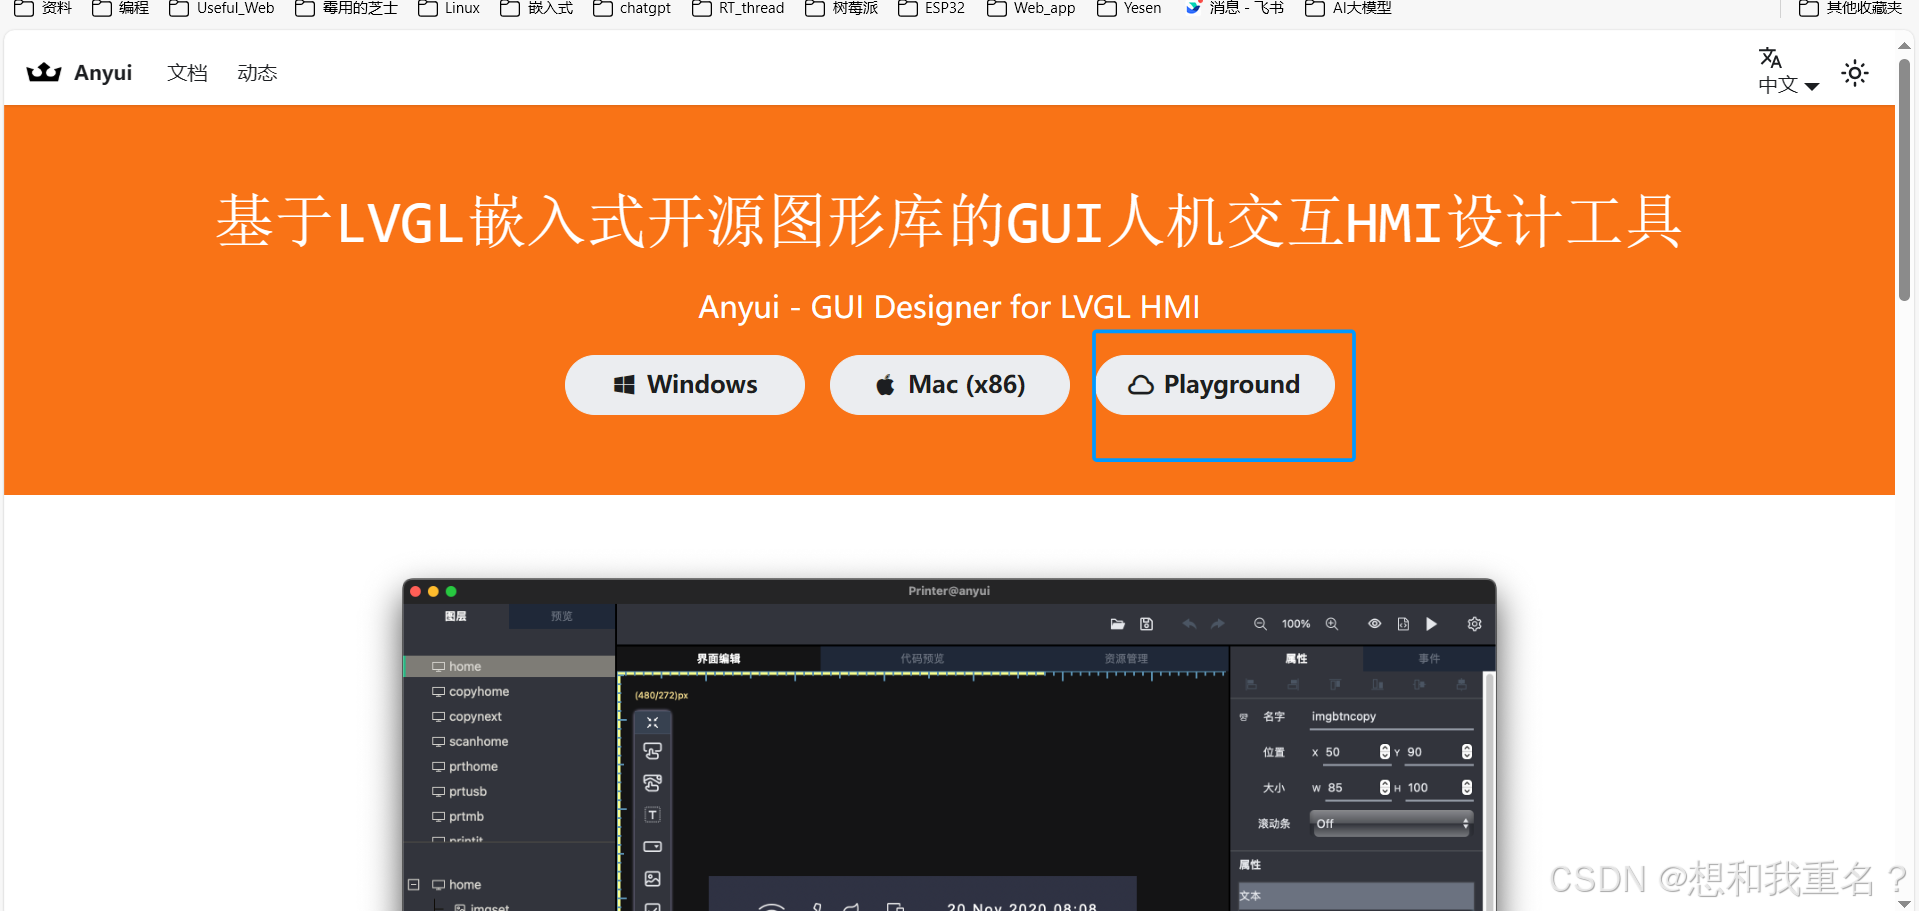Open settings via the gear icon

pos(1474,623)
